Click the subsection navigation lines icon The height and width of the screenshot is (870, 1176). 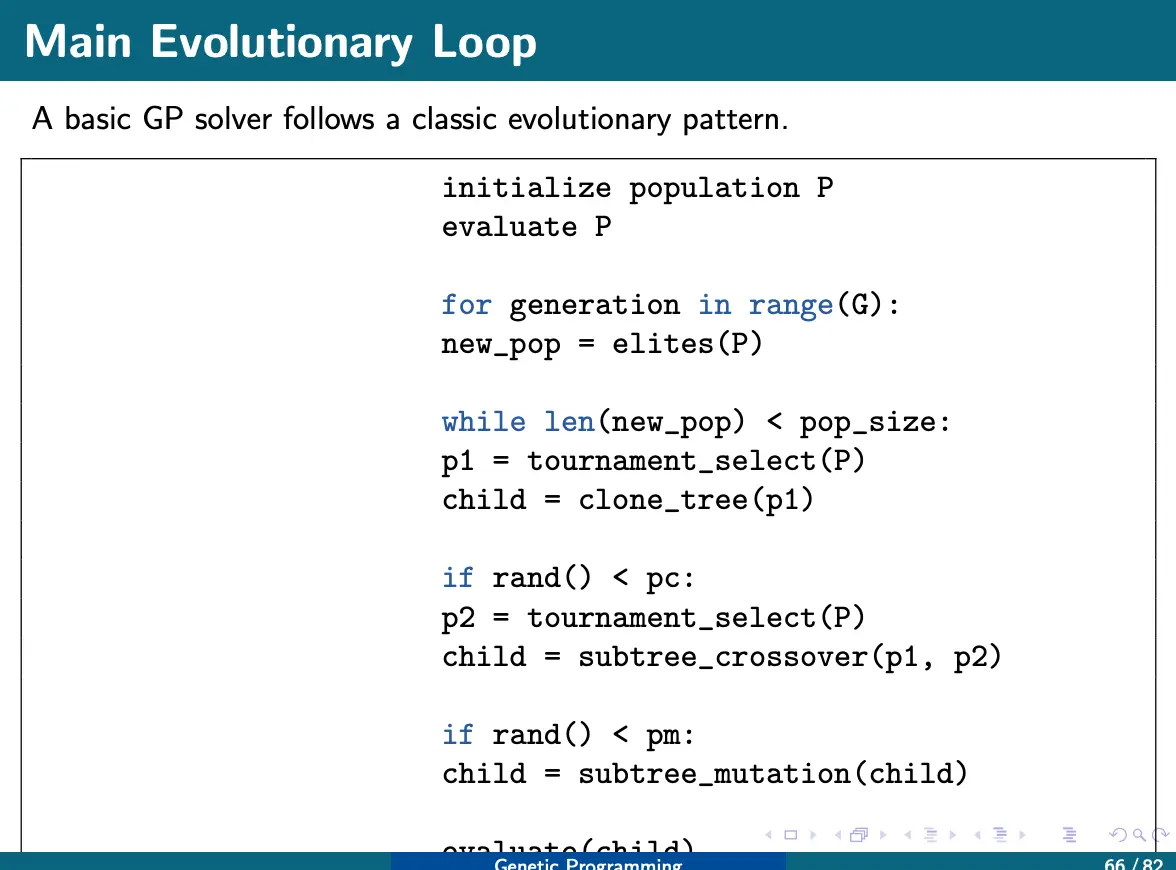[930, 835]
